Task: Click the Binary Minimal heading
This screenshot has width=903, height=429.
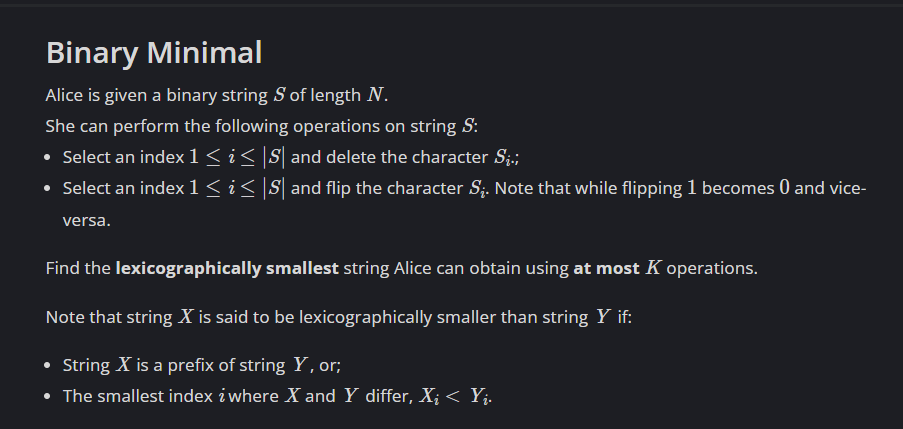Action: [x=154, y=53]
